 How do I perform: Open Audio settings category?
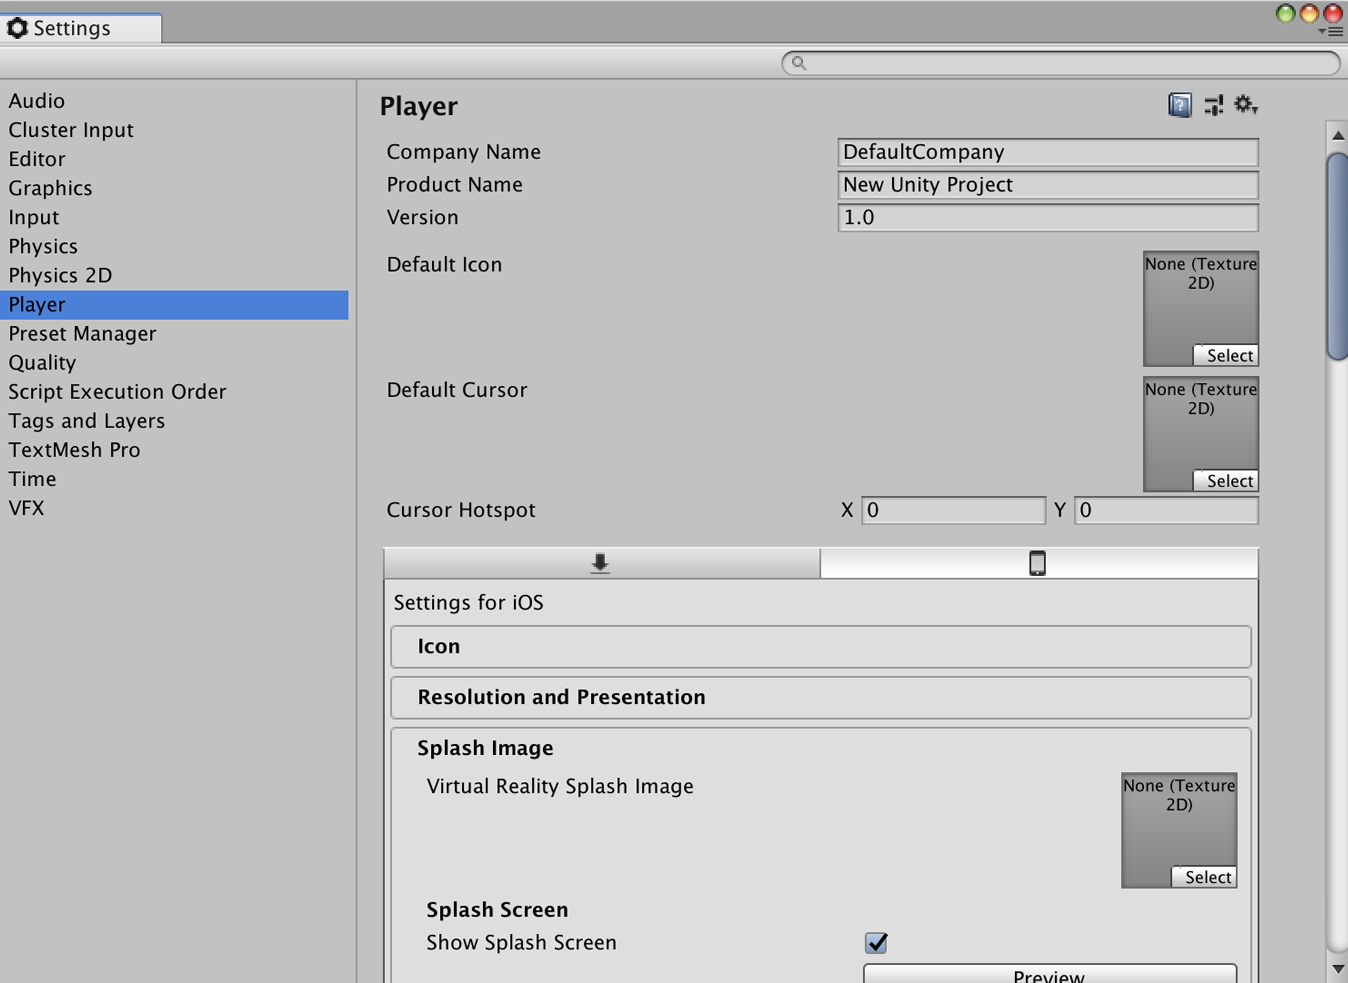(x=174, y=101)
